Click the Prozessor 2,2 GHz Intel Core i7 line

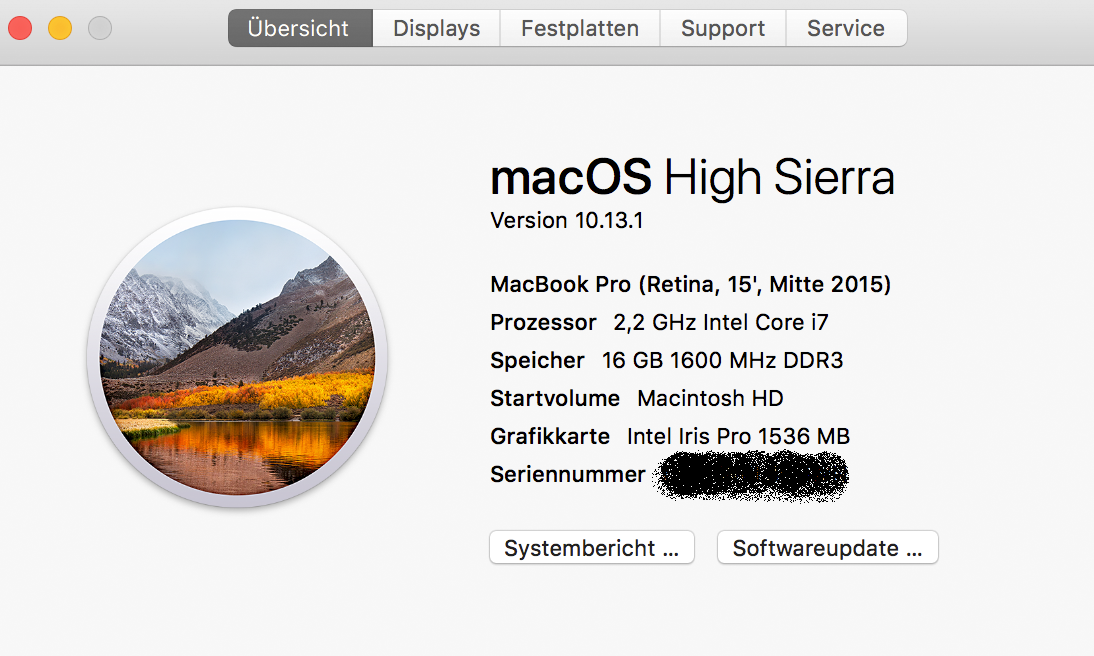click(x=659, y=323)
